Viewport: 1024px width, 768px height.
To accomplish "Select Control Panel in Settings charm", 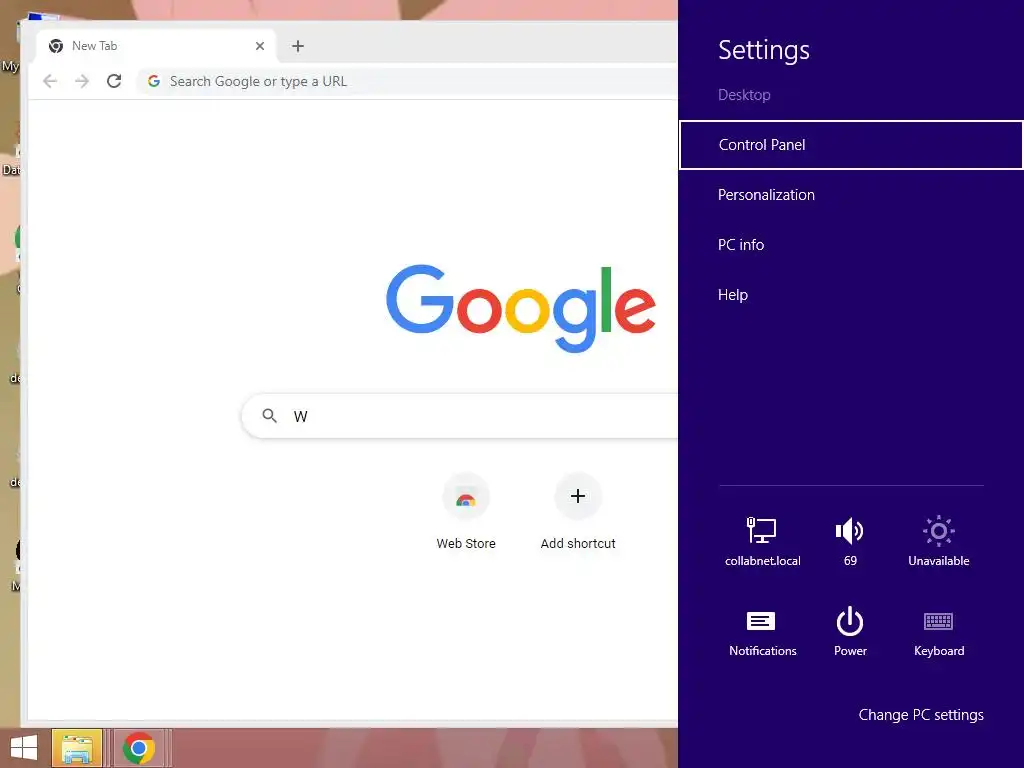I will pyautogui.click(x=851, y=145).
